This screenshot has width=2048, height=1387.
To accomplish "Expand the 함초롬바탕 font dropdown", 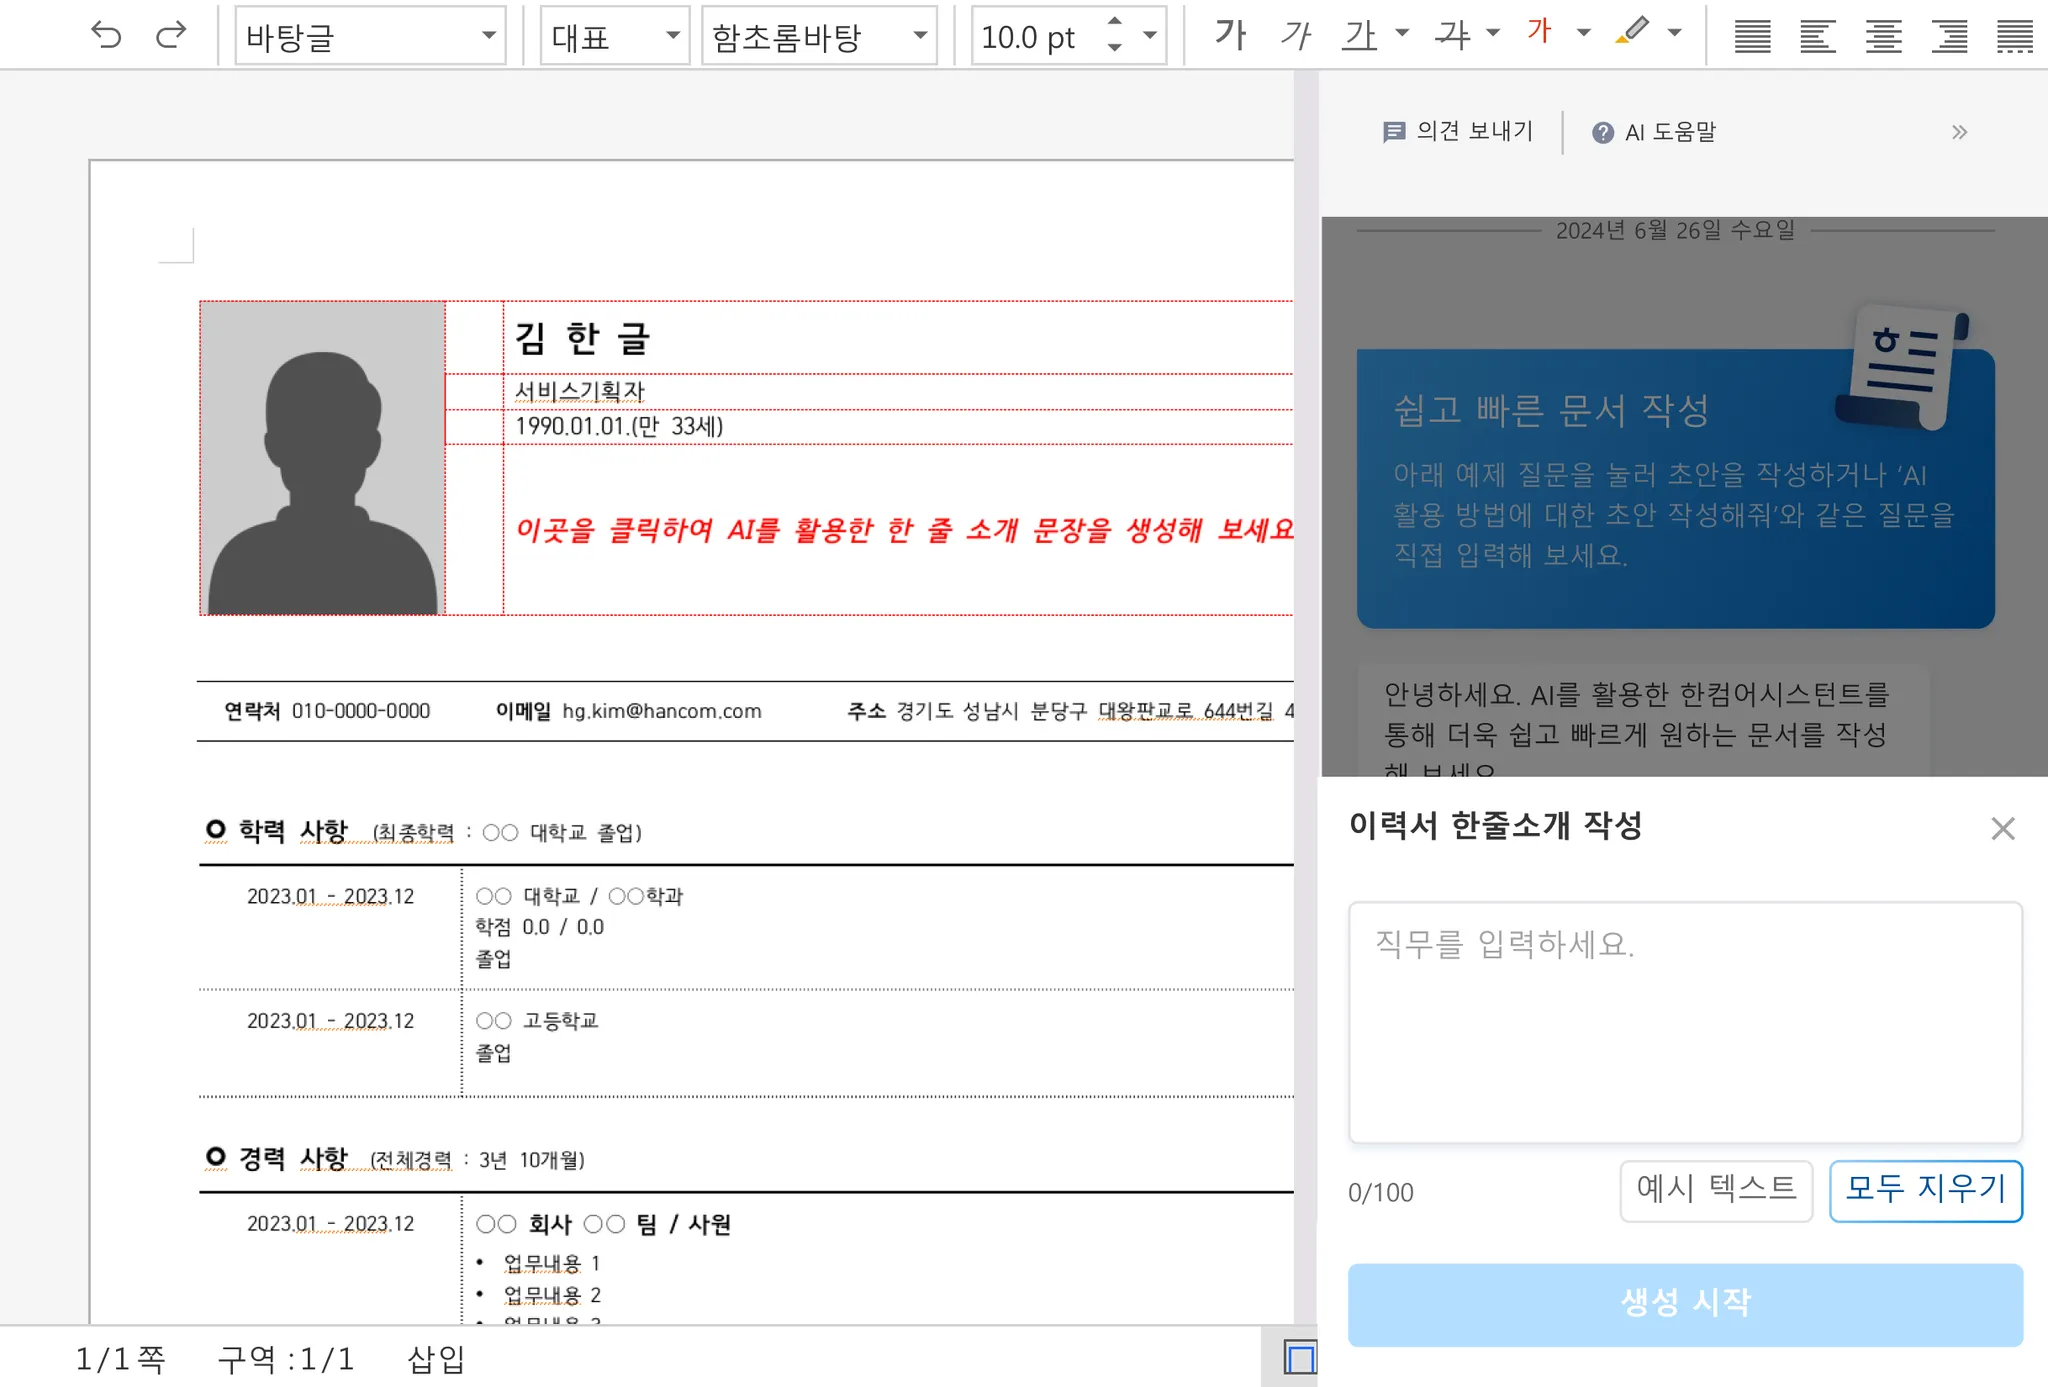I will pyautogui.click(x=920, y=36).
